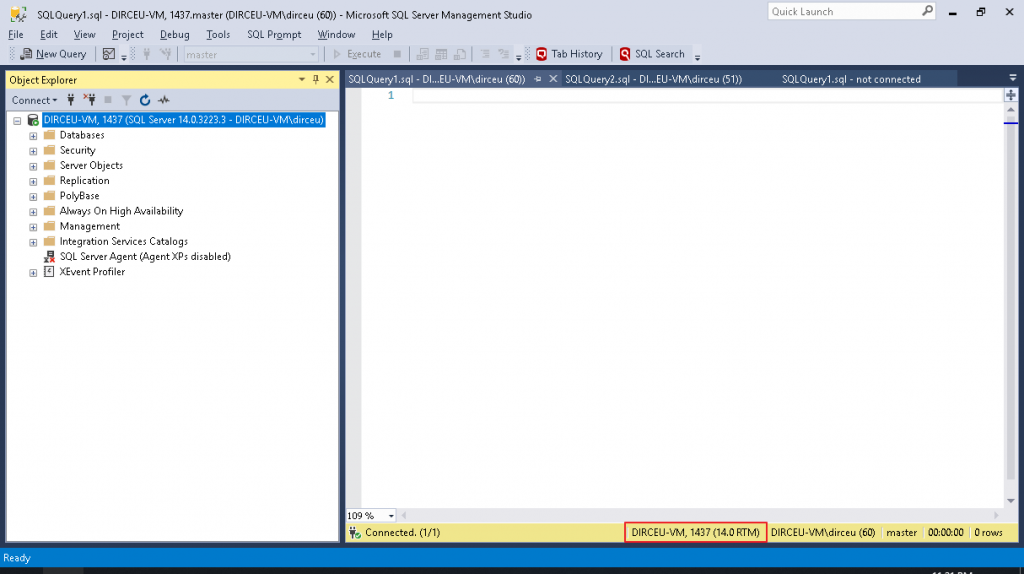Select the SQLQuery1.sql dirceu (60) tab
The image size is (1024, 574).
coord(436,79)
